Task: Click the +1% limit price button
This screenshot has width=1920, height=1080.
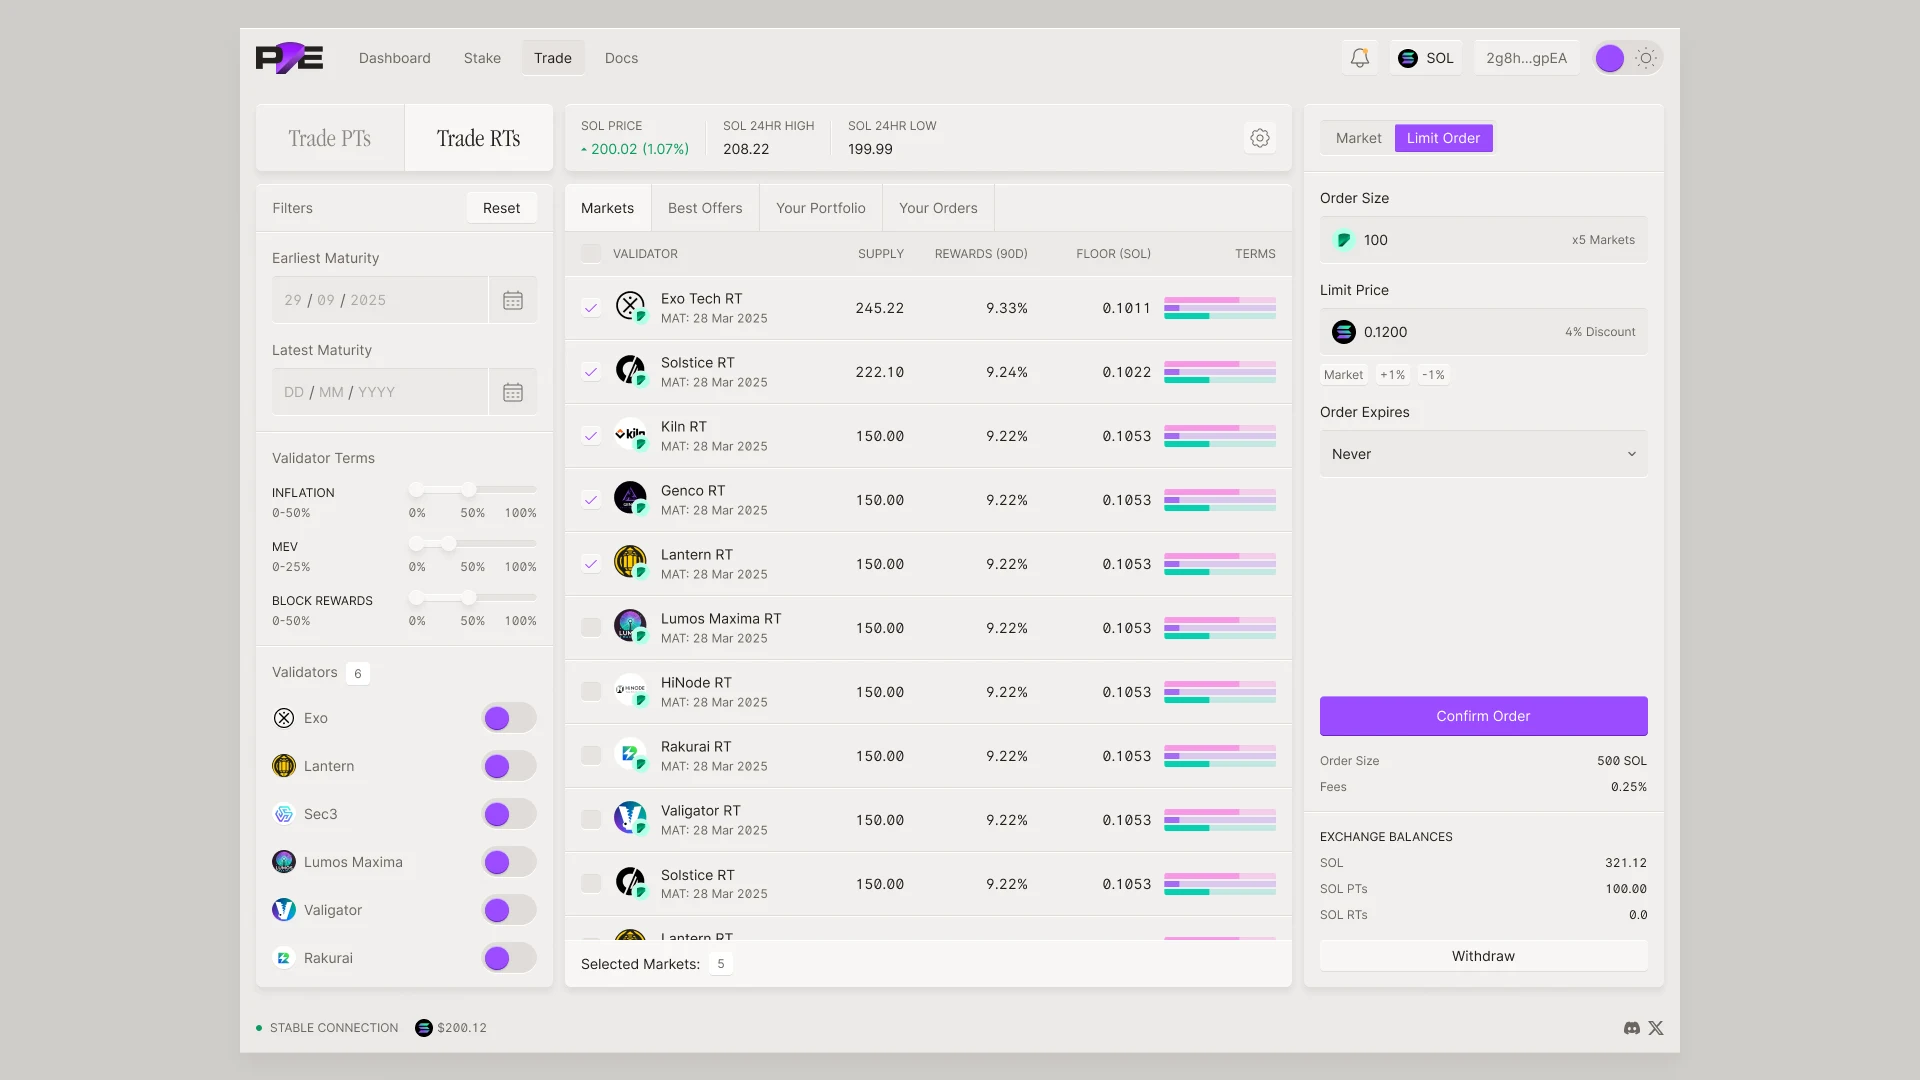Action: [1392, 375]
